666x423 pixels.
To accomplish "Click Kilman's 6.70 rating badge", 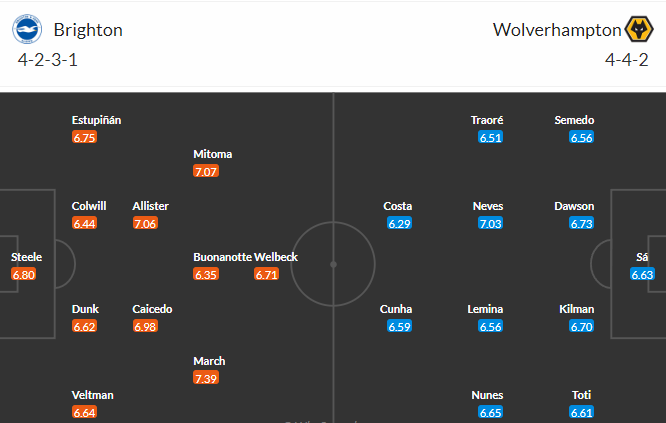I will pos(581,327).
